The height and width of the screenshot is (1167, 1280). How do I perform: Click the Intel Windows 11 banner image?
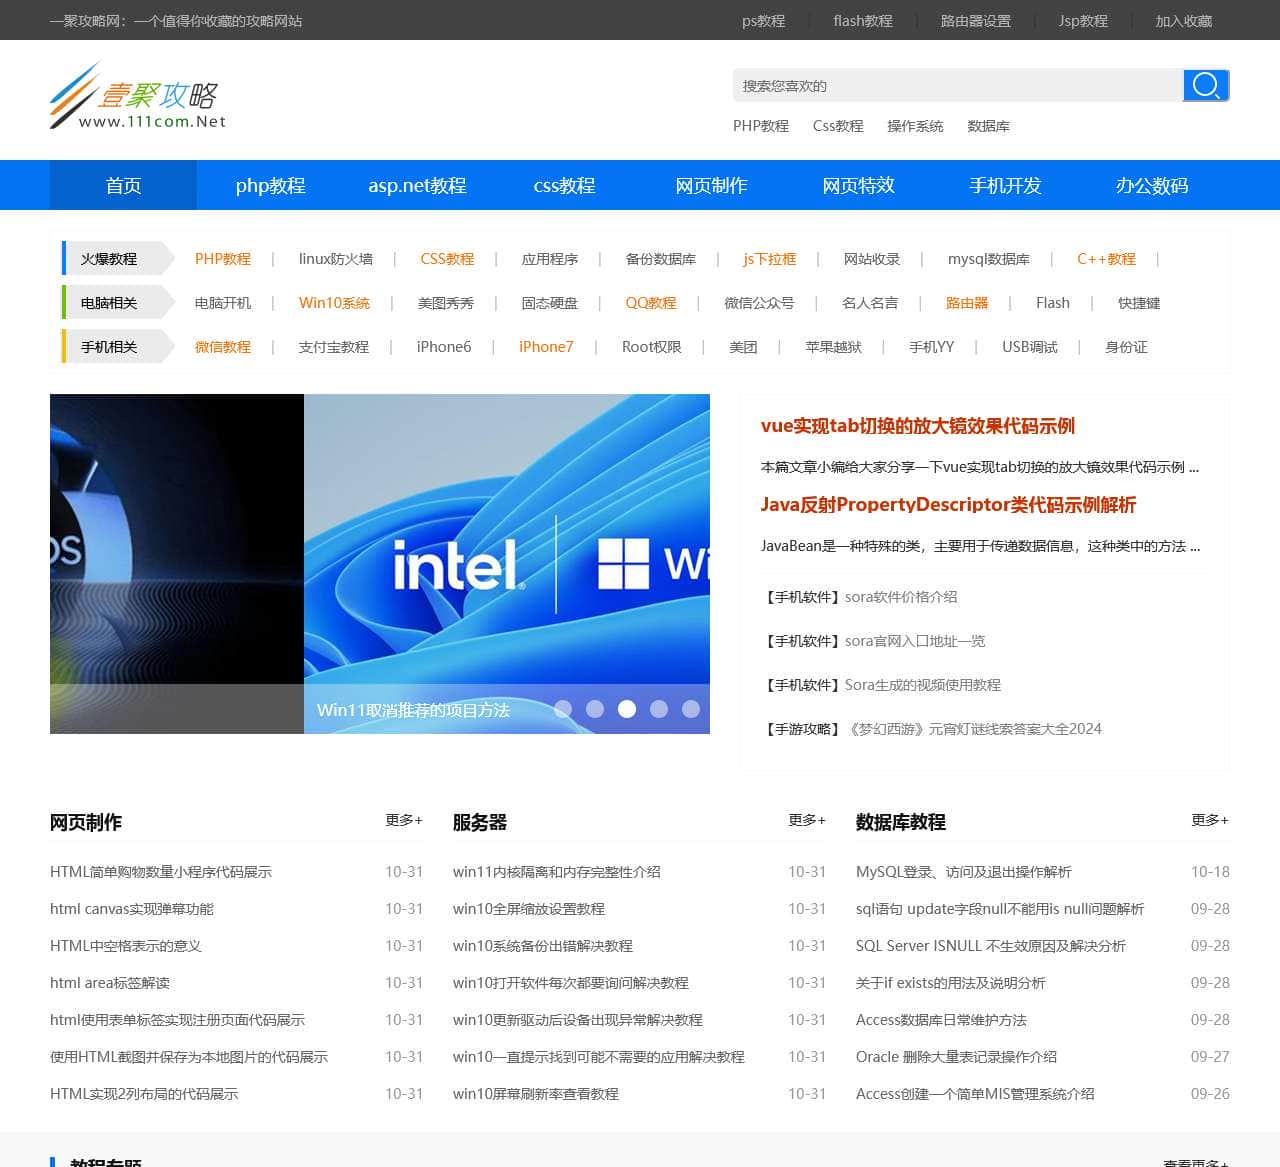pyautogui.click(x=506, y=540)
